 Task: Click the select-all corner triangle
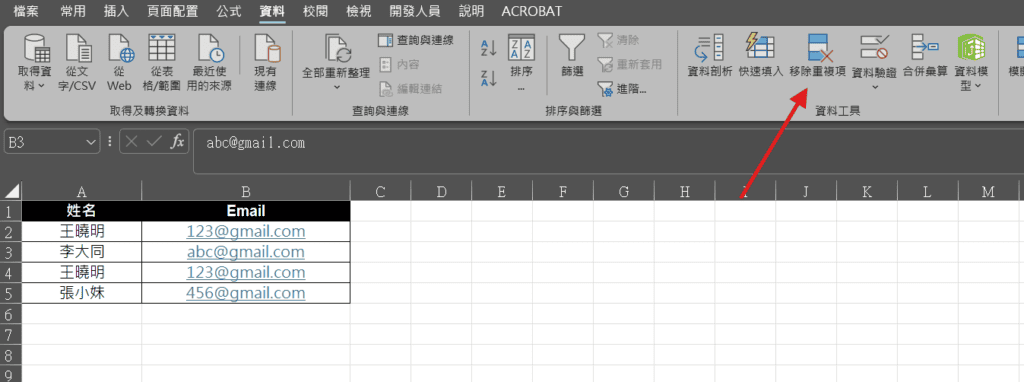[x=11, y=191]
